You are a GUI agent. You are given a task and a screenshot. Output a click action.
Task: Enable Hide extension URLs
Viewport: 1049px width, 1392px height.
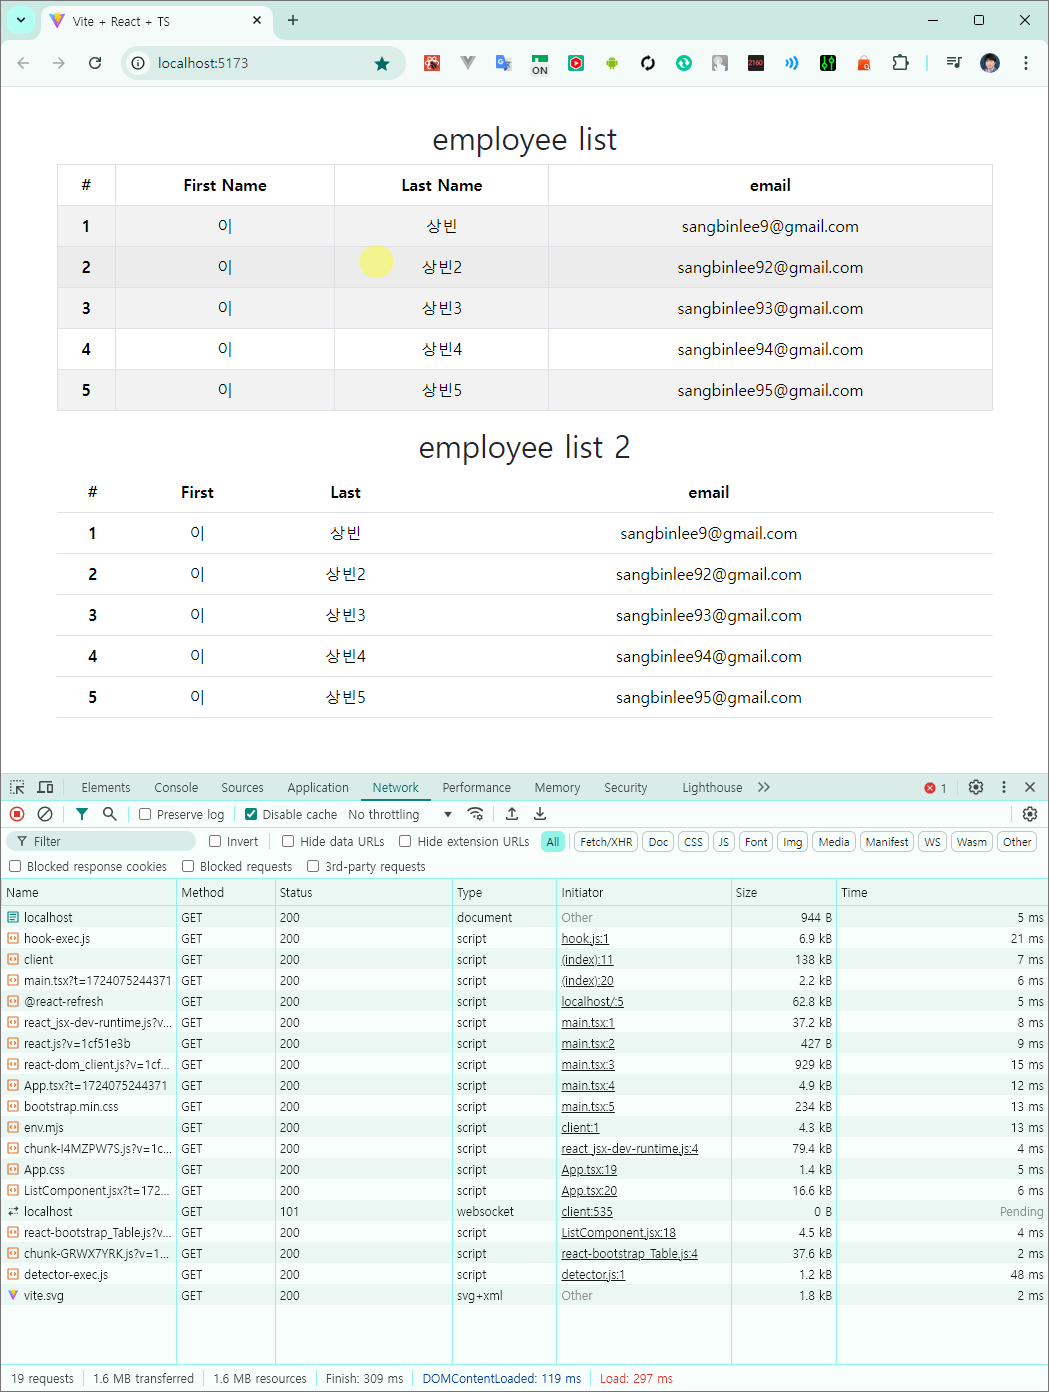click(405, 841)
